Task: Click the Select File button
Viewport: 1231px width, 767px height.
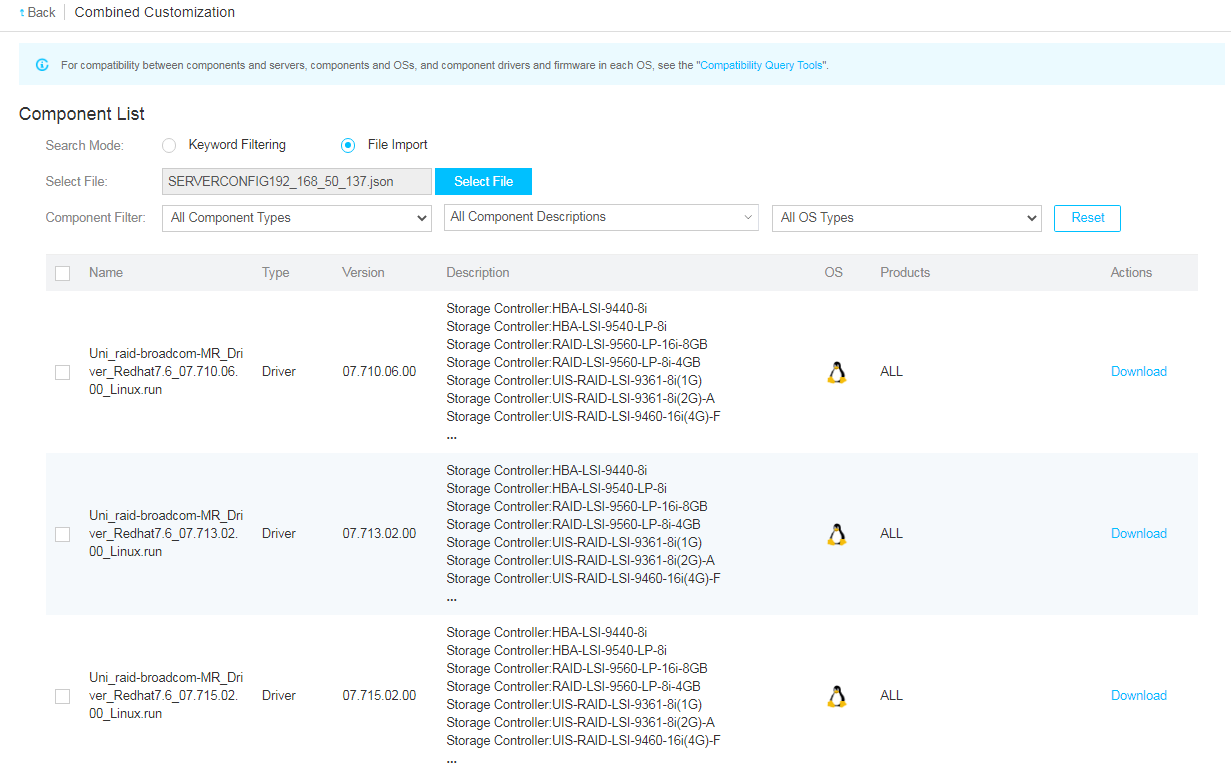Action: [x=483, y=181]
